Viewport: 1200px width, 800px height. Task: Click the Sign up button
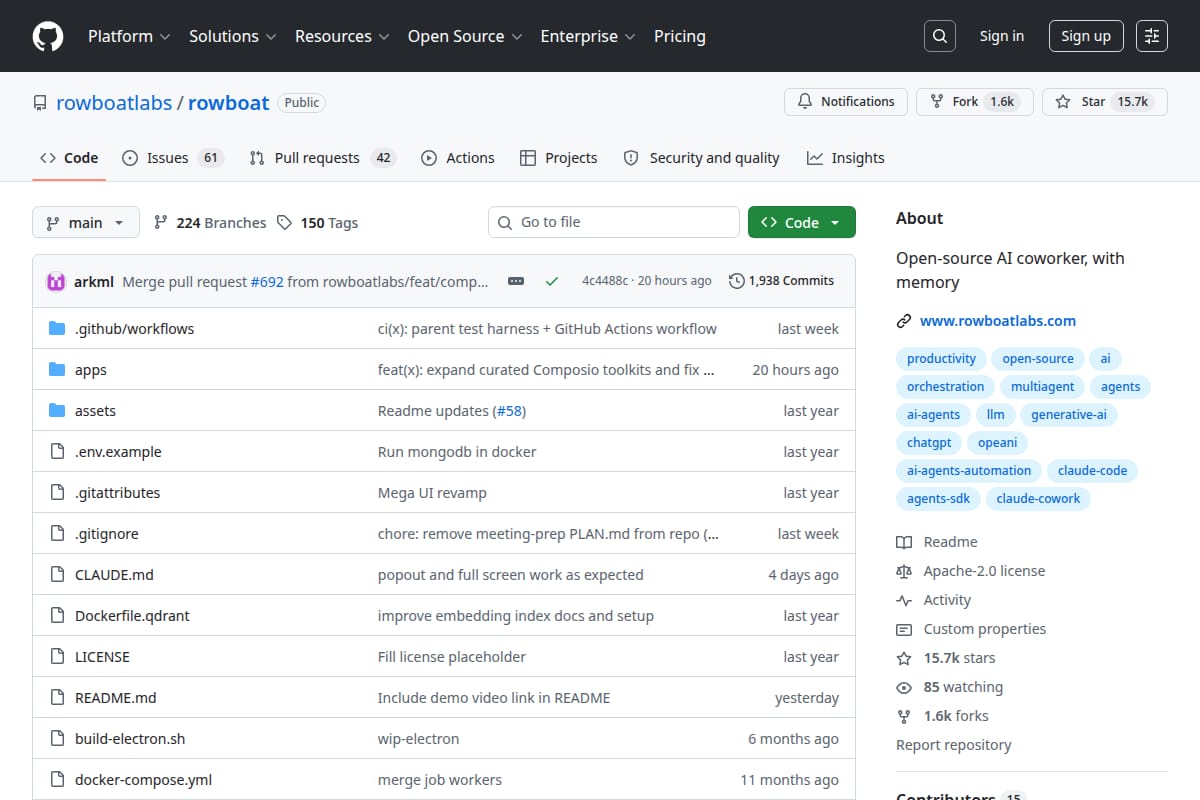click(1086, 36)
